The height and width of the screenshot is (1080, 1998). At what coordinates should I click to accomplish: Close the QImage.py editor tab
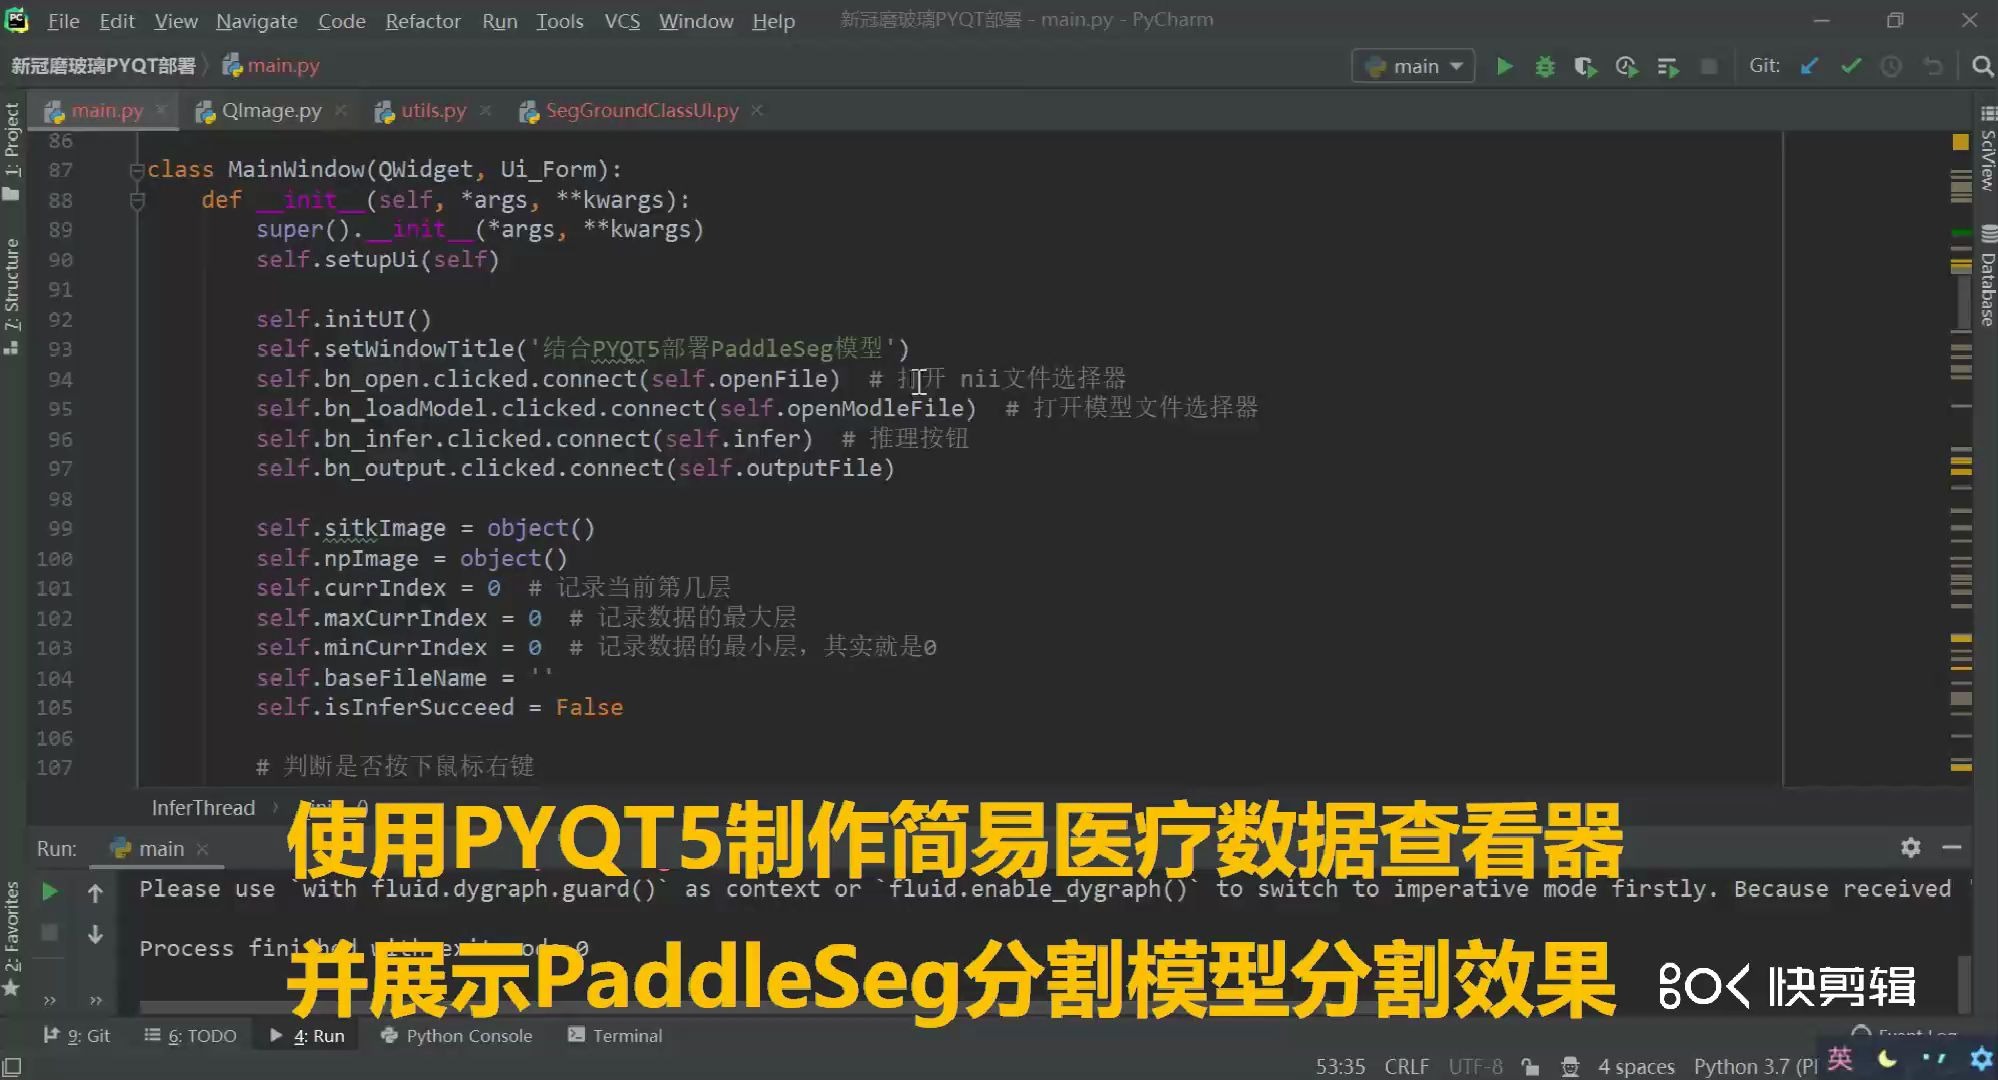(340, 110)
